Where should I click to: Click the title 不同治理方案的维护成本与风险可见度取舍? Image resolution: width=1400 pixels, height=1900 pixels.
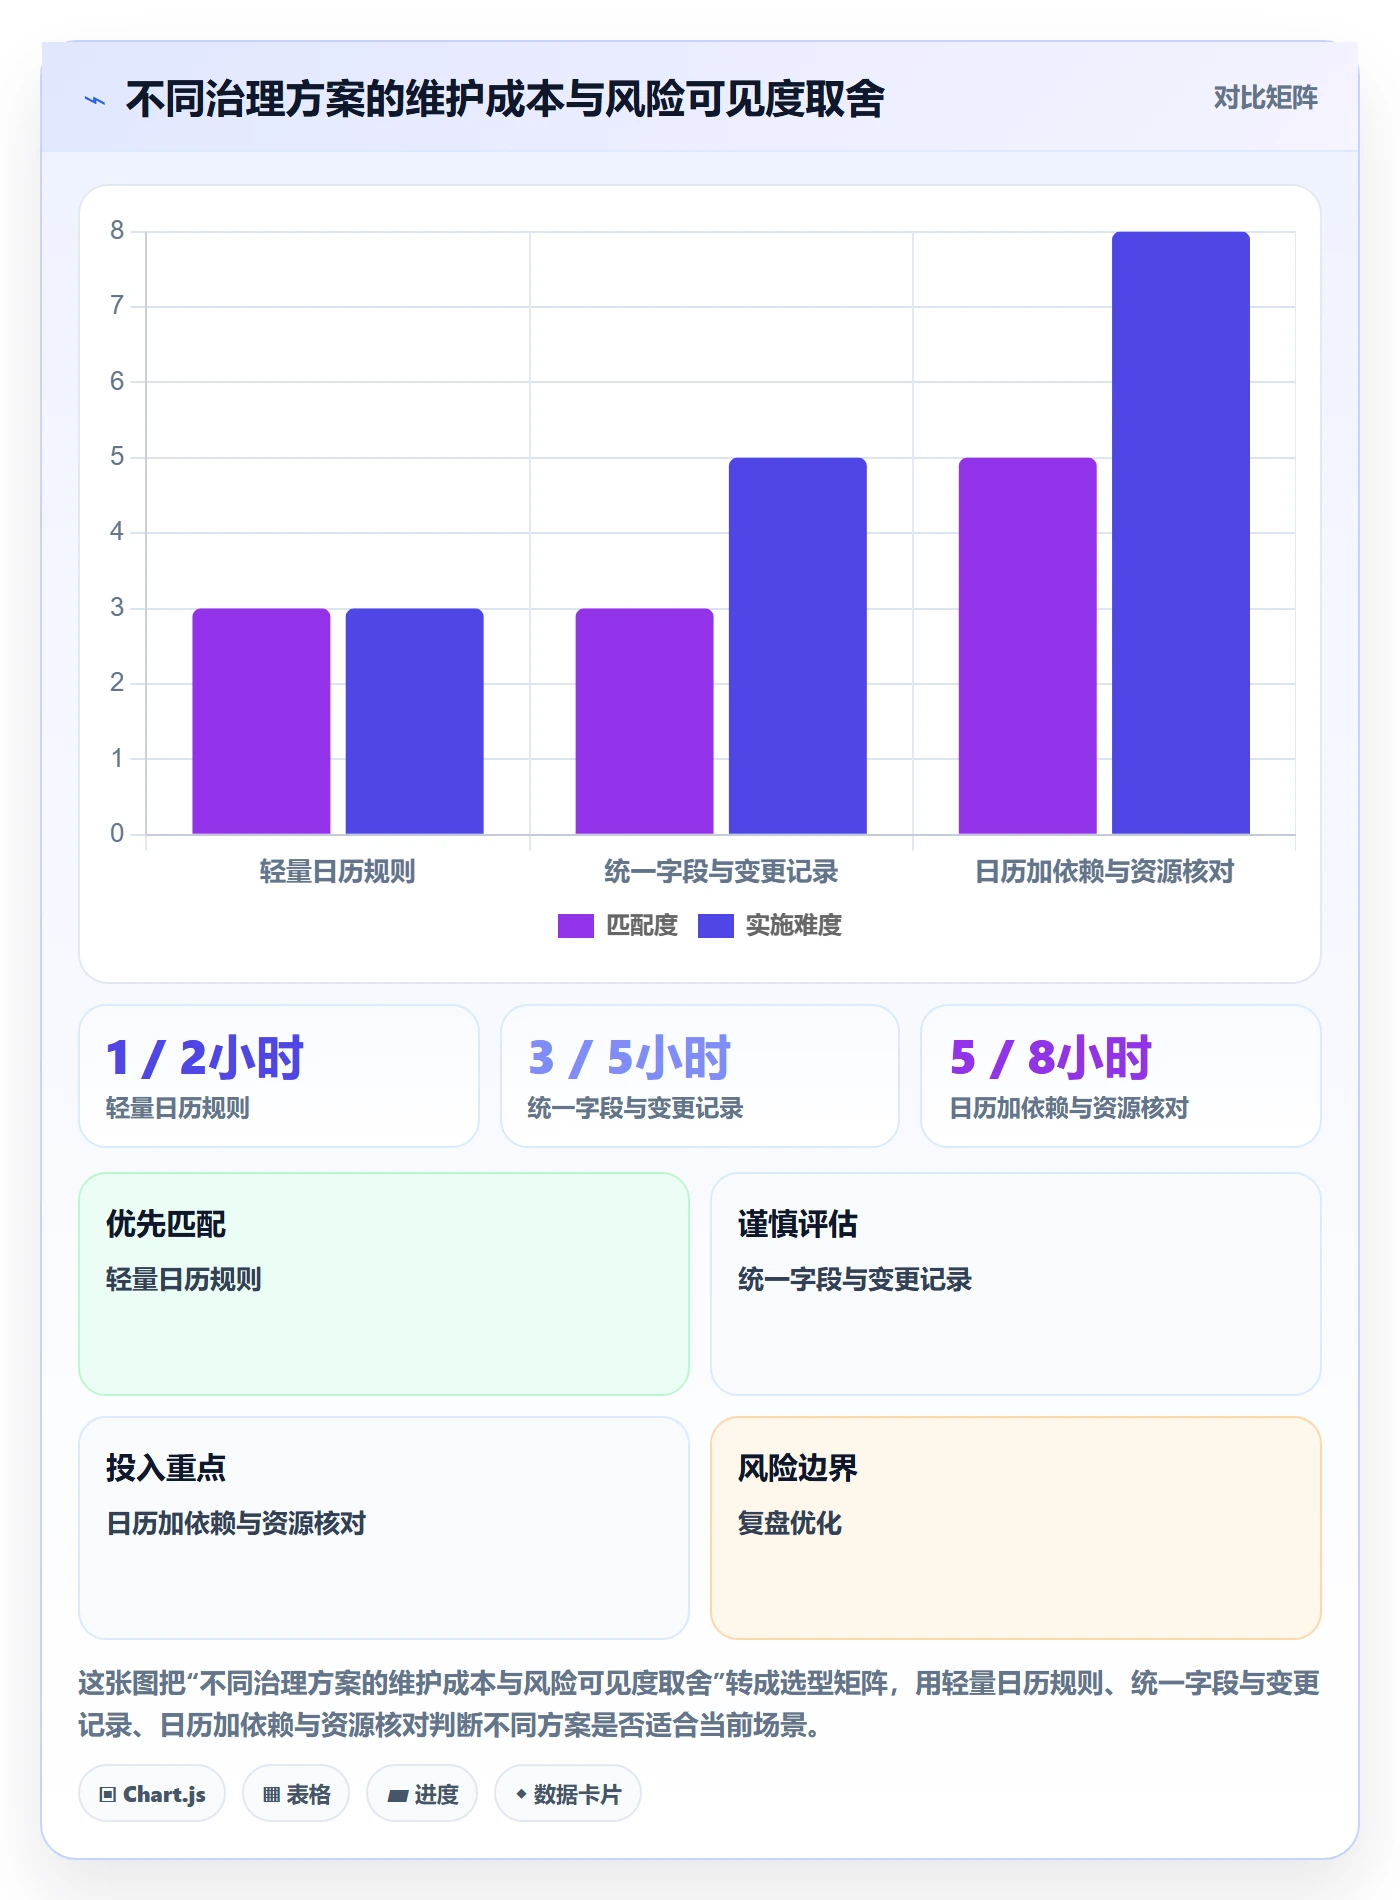505,99
